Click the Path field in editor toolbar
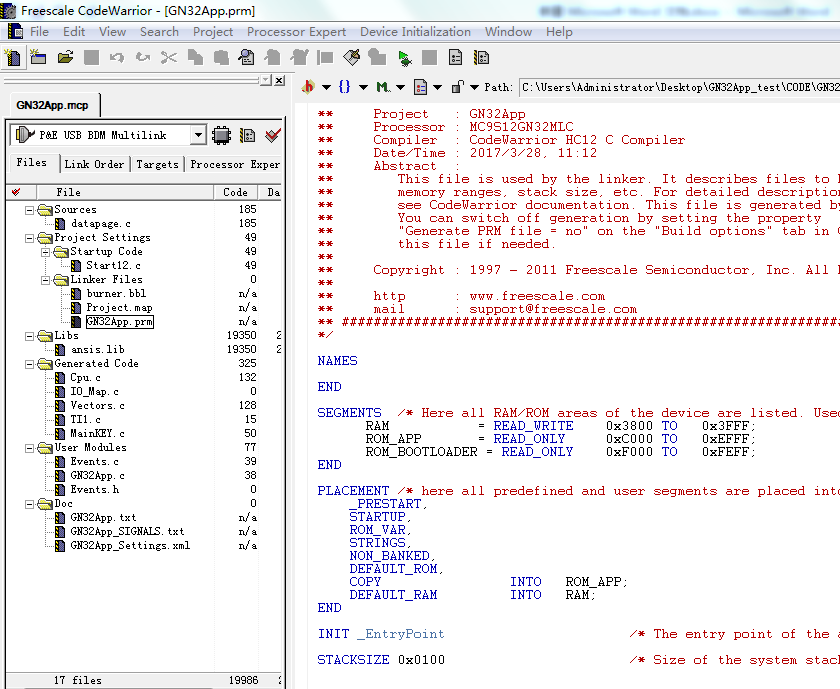840x689 pixels. (679, 87)
